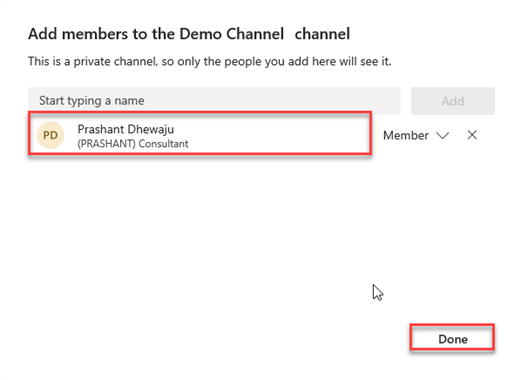Viewport: 521px width, 380px height.
Task: Click the greyed-out Add button
Action: point(453,101)
